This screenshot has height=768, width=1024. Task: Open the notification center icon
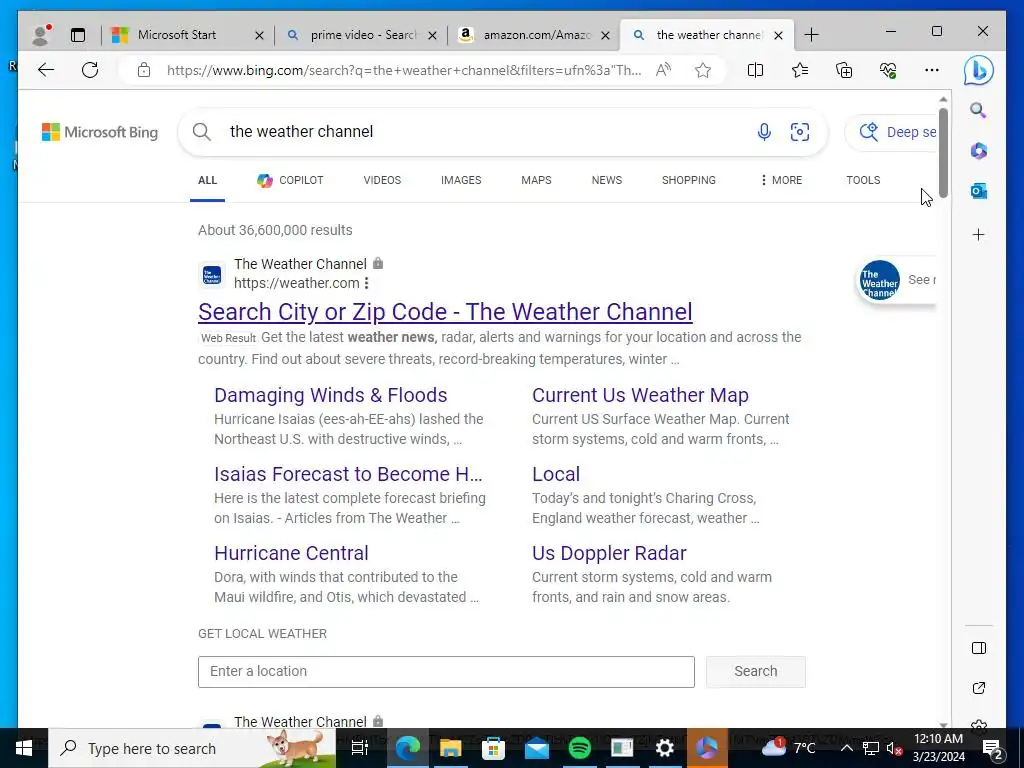click(992, 748)
